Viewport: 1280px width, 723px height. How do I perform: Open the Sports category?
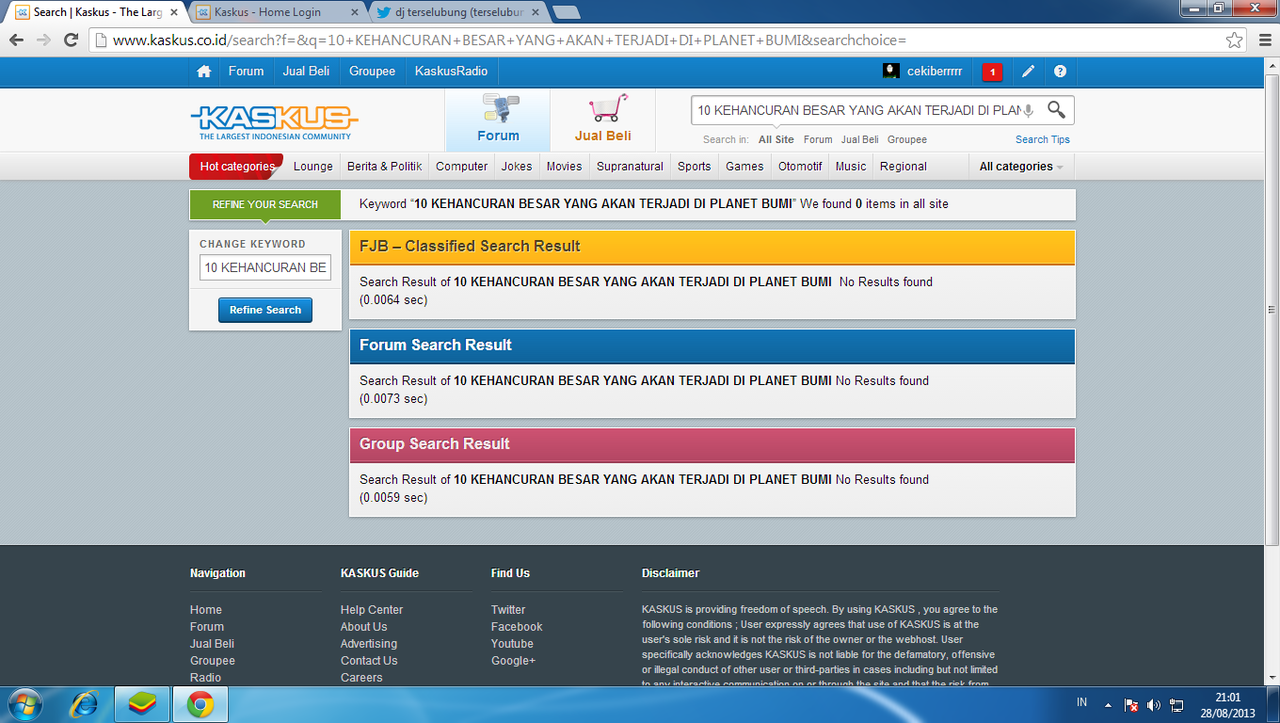[694, 166]
